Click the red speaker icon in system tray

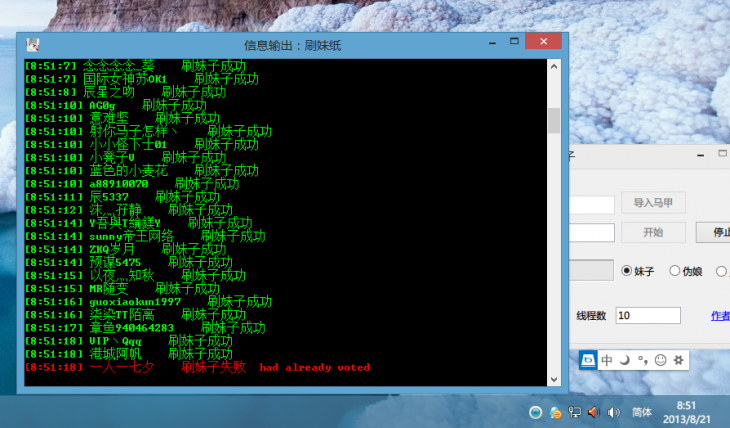(x=593, y=412)
